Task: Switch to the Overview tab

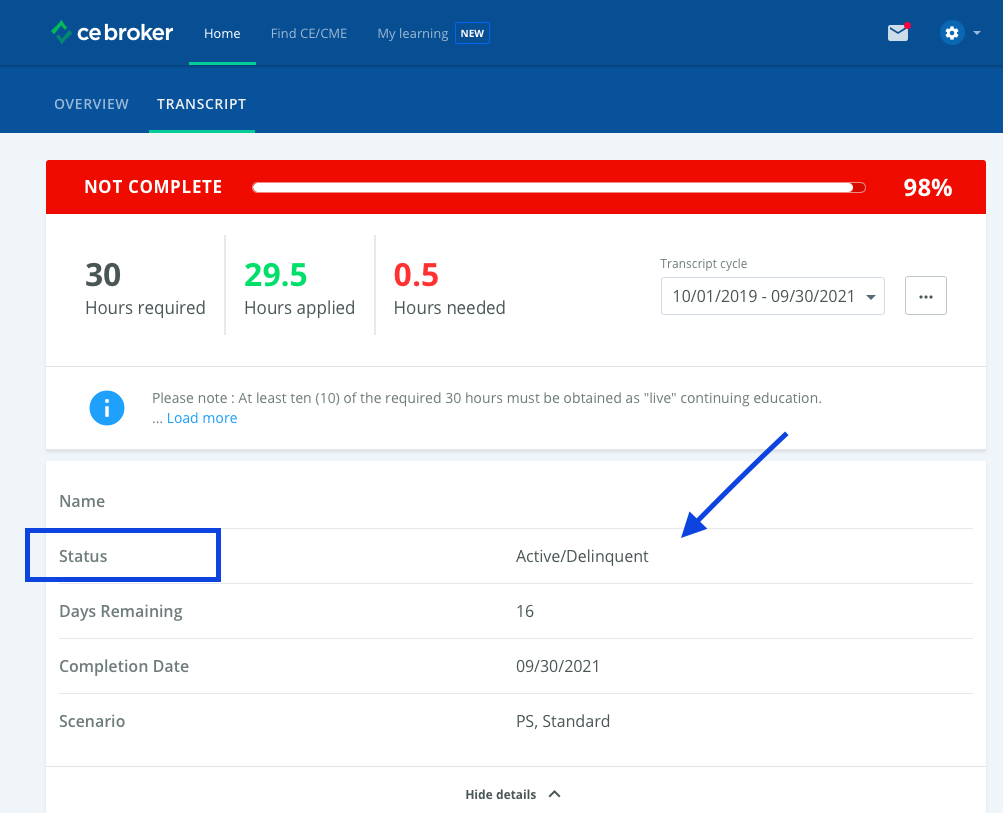Action: click(x=91, y=104)
